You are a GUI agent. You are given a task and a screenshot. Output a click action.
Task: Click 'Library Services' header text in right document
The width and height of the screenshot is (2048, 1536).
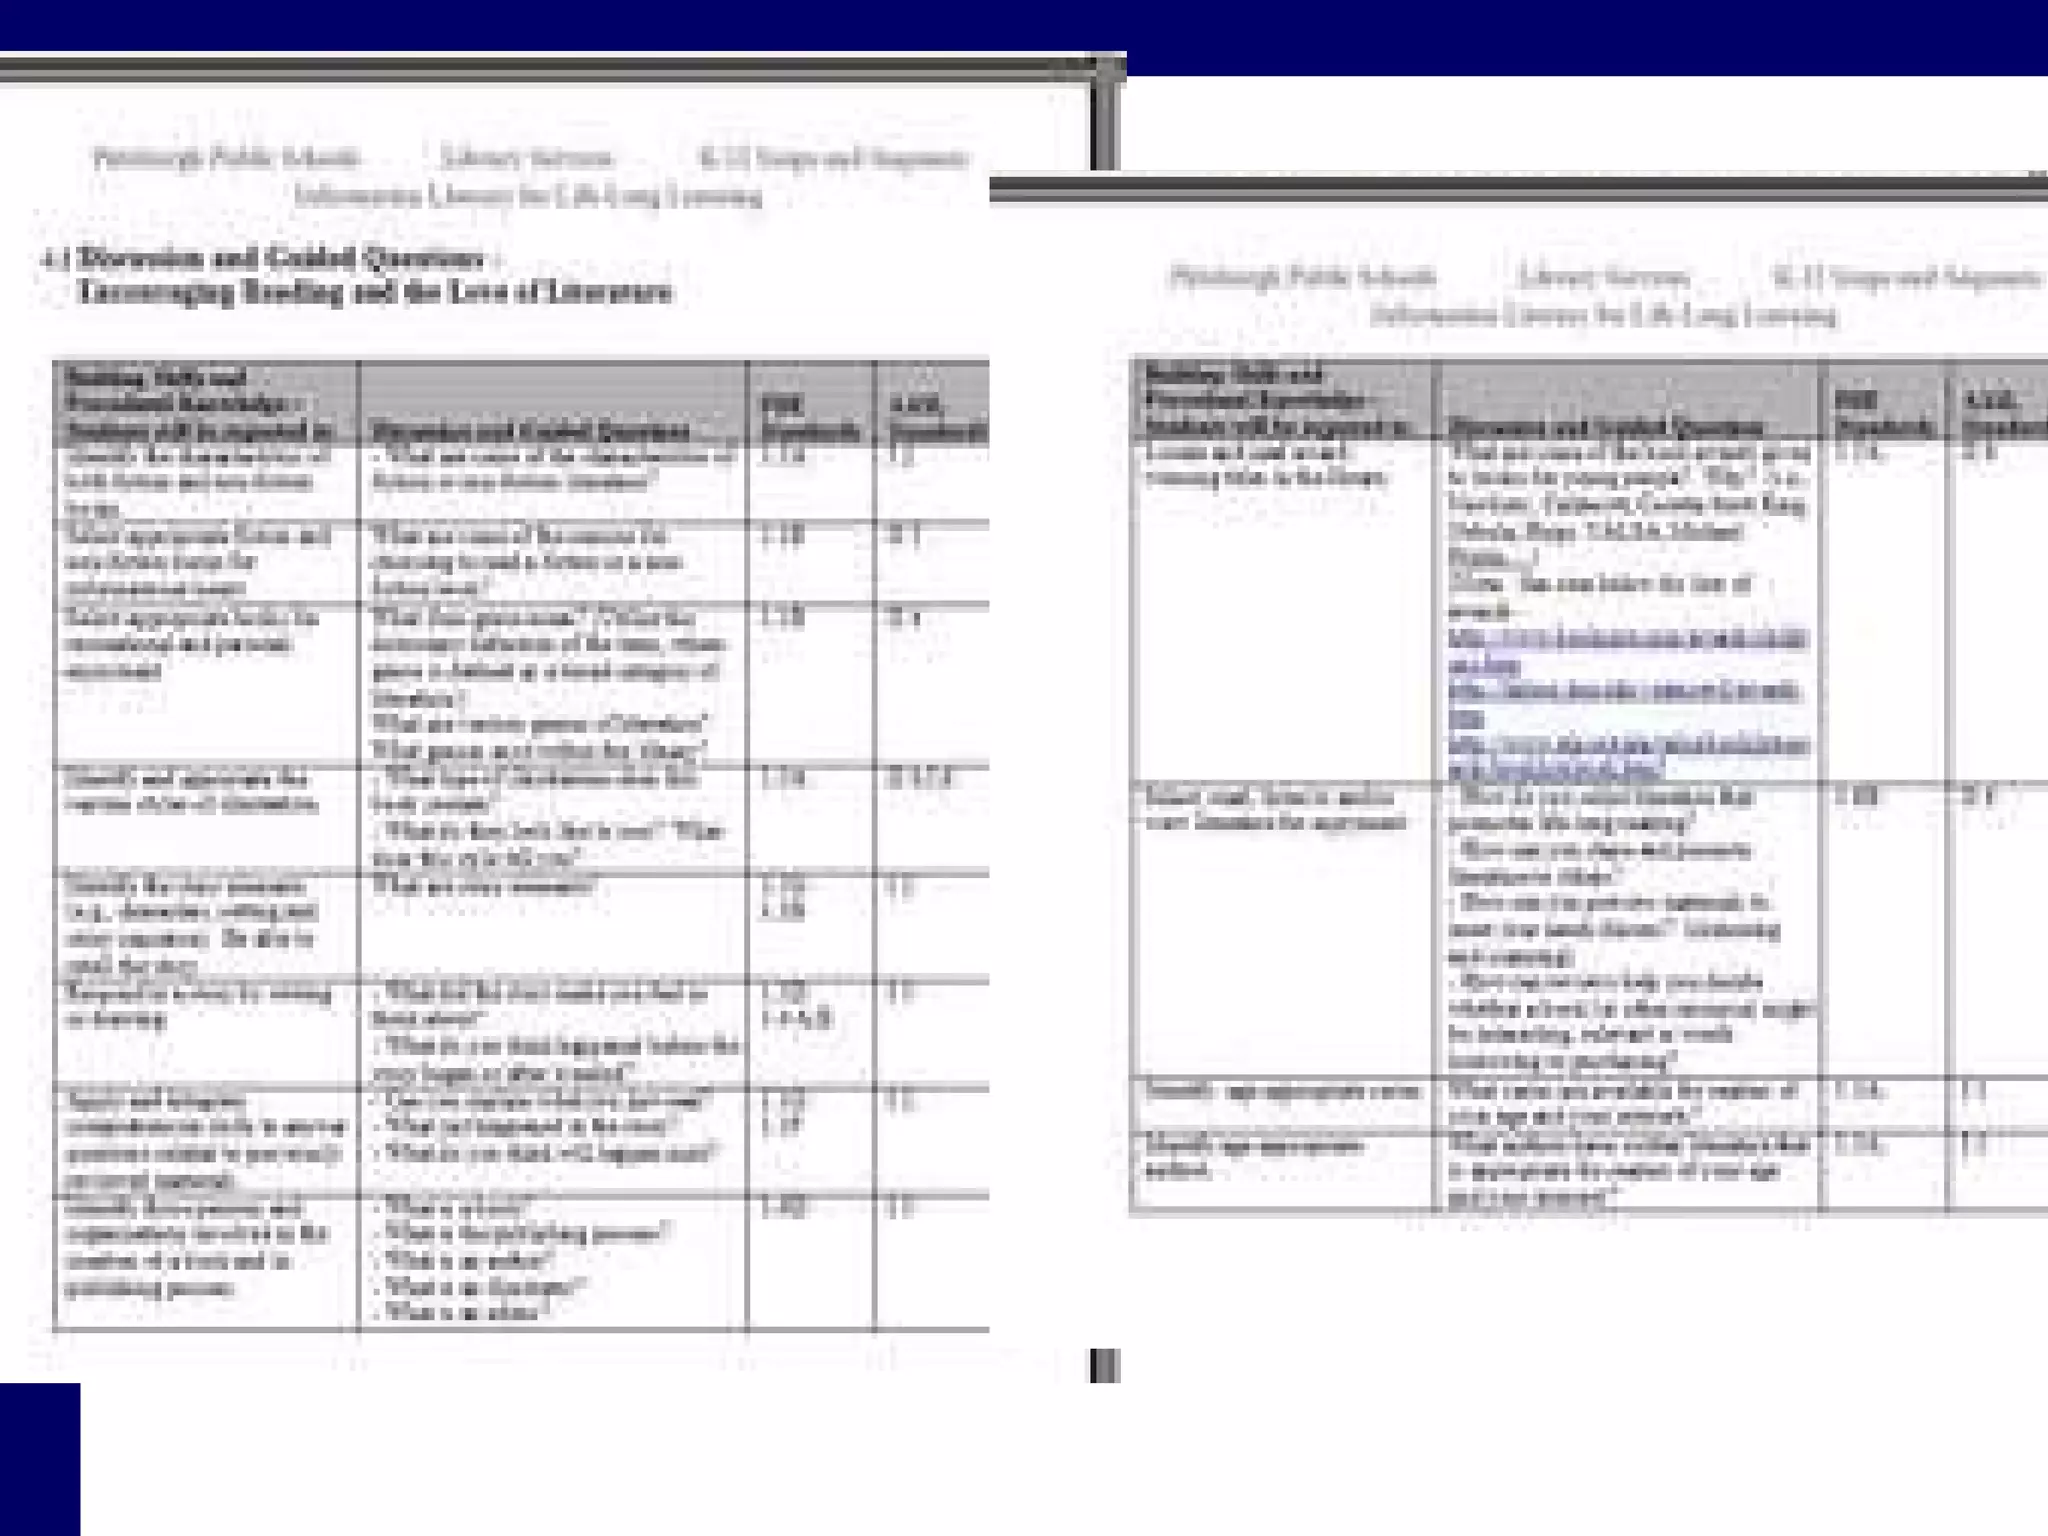coord(1603,276)
